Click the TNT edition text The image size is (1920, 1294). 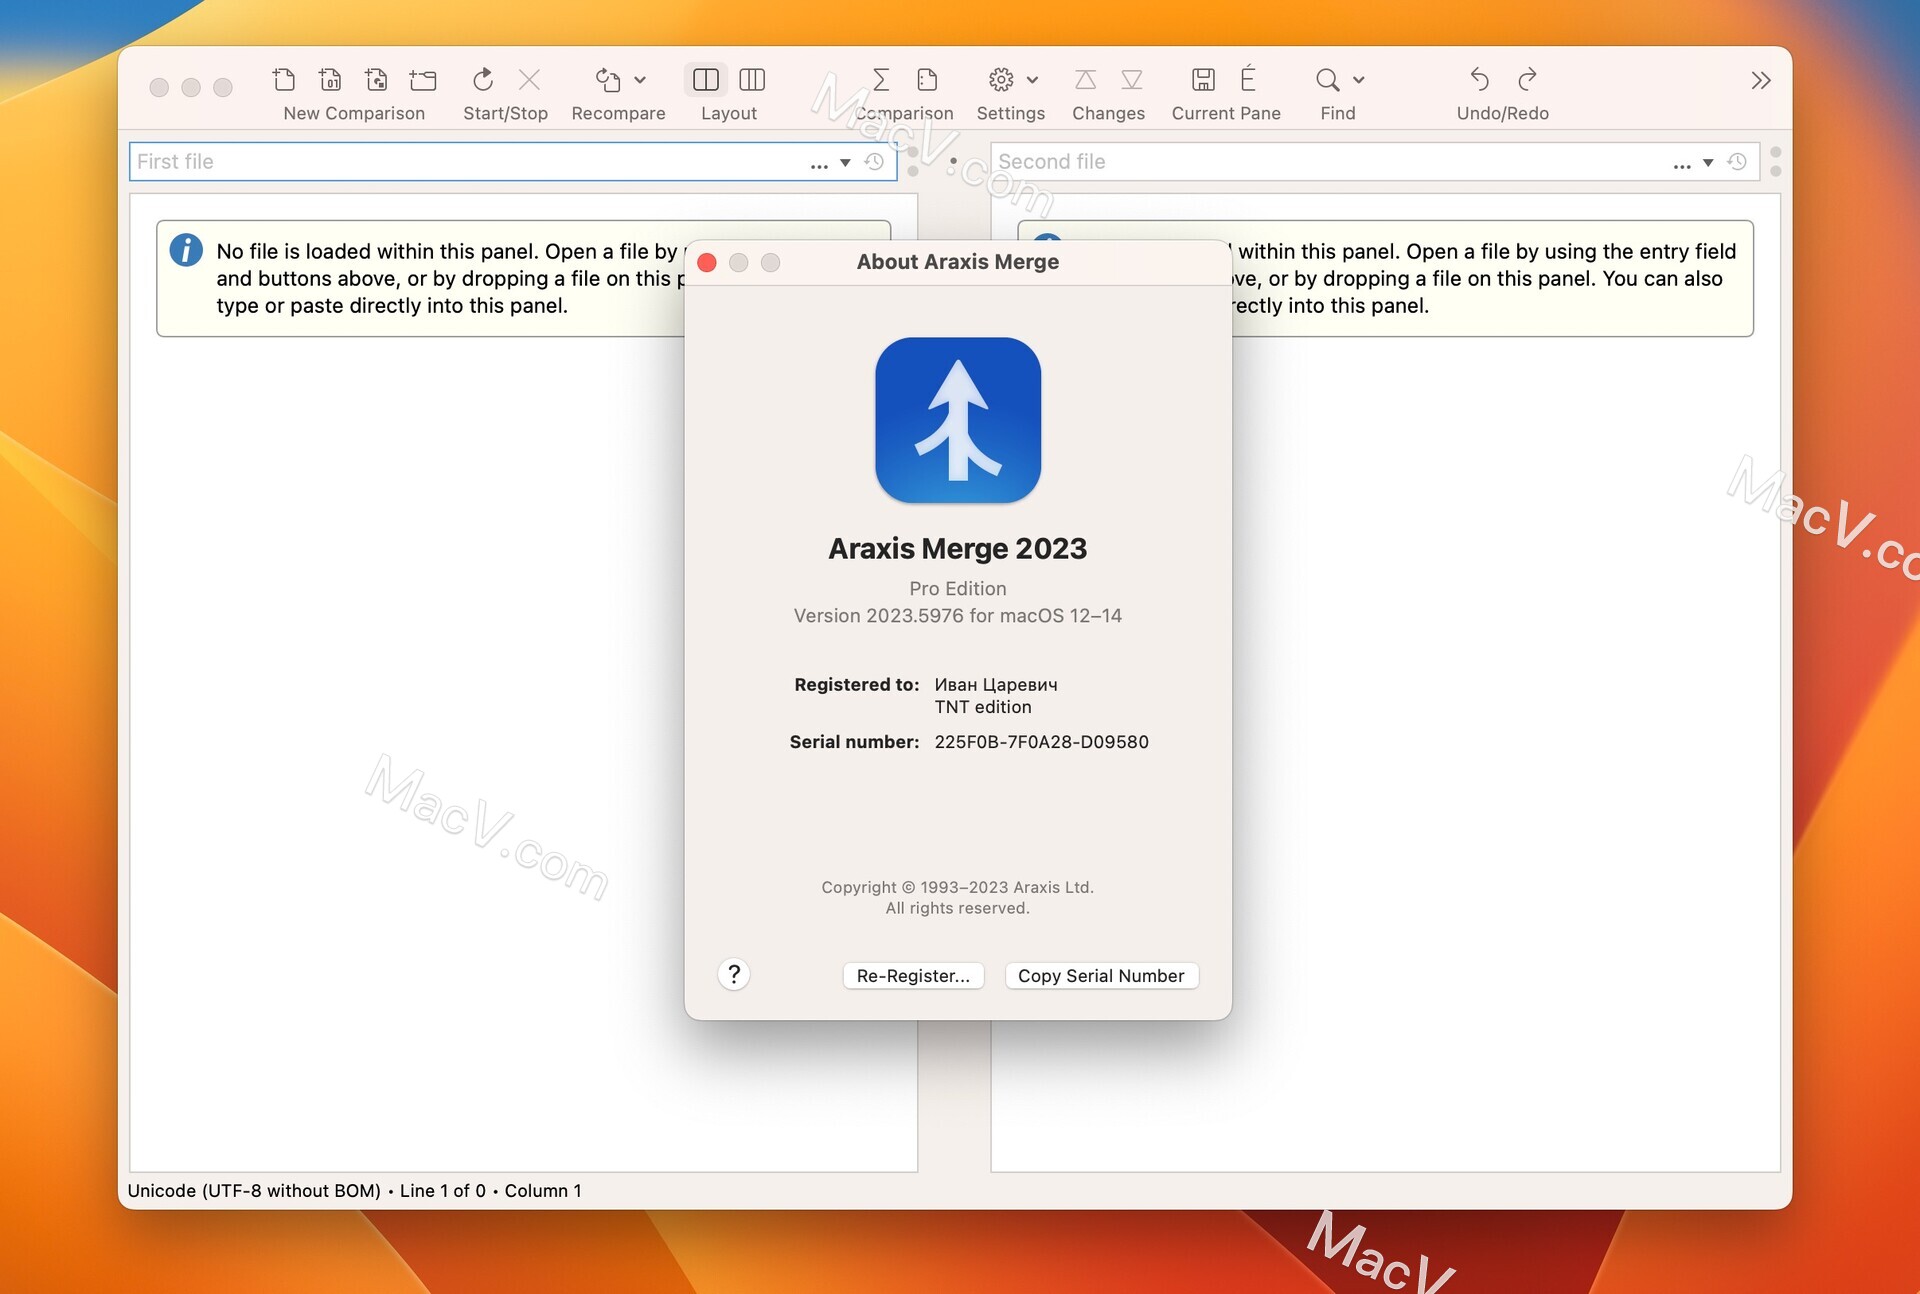983,707
